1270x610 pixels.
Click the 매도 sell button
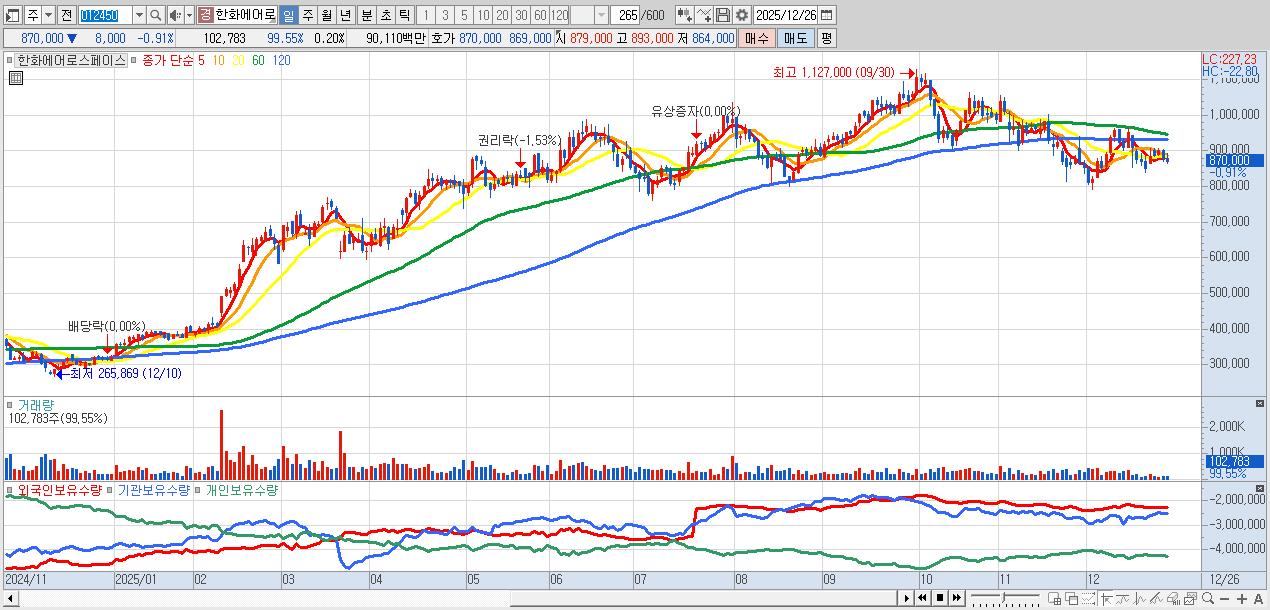click(x=795, y=38)
